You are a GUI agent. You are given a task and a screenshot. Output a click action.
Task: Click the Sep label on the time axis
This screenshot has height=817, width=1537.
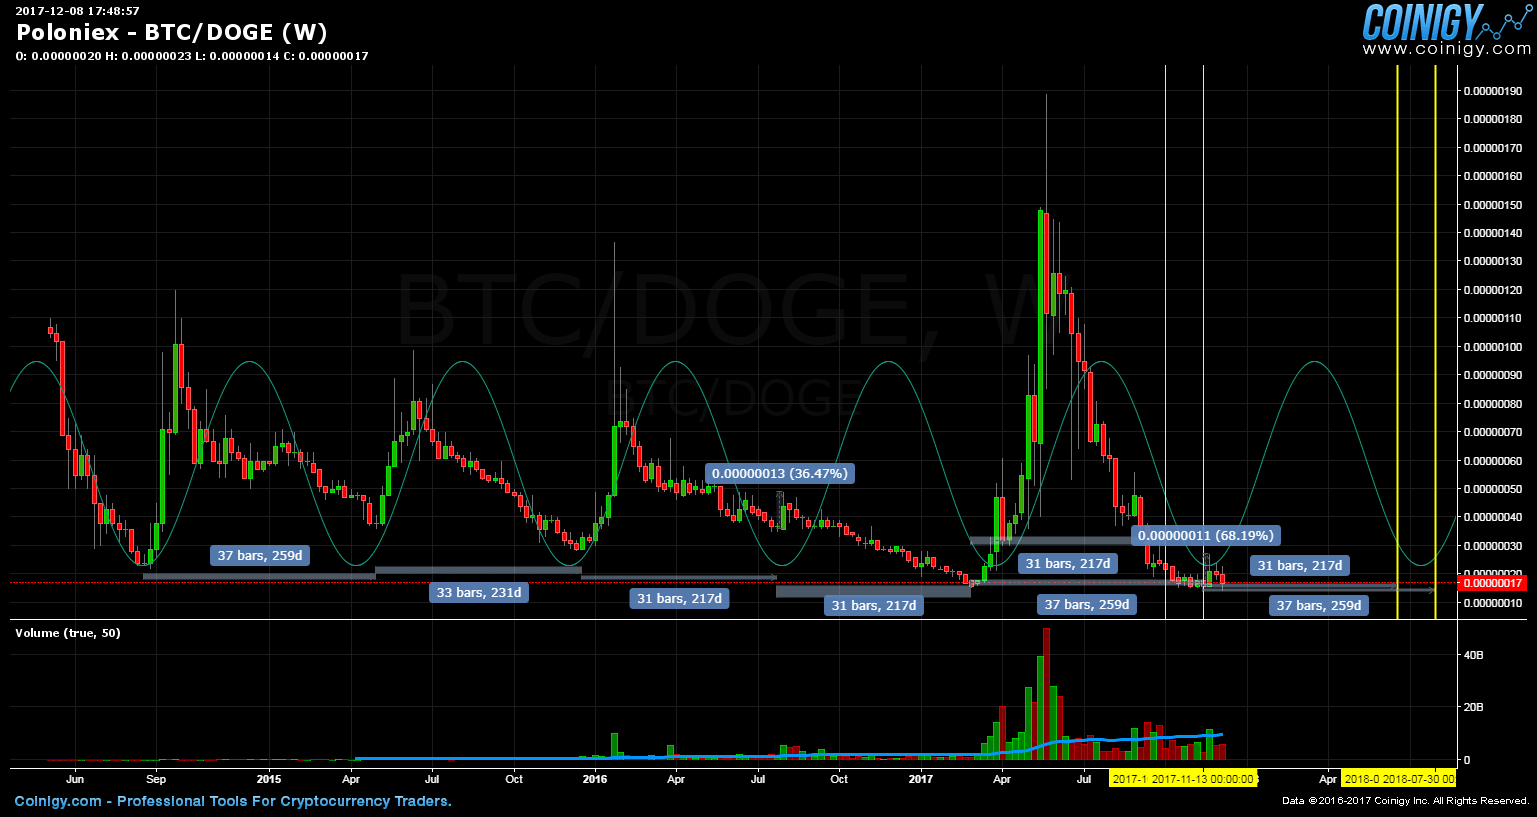pyautogui.click(x=156, y=779)
